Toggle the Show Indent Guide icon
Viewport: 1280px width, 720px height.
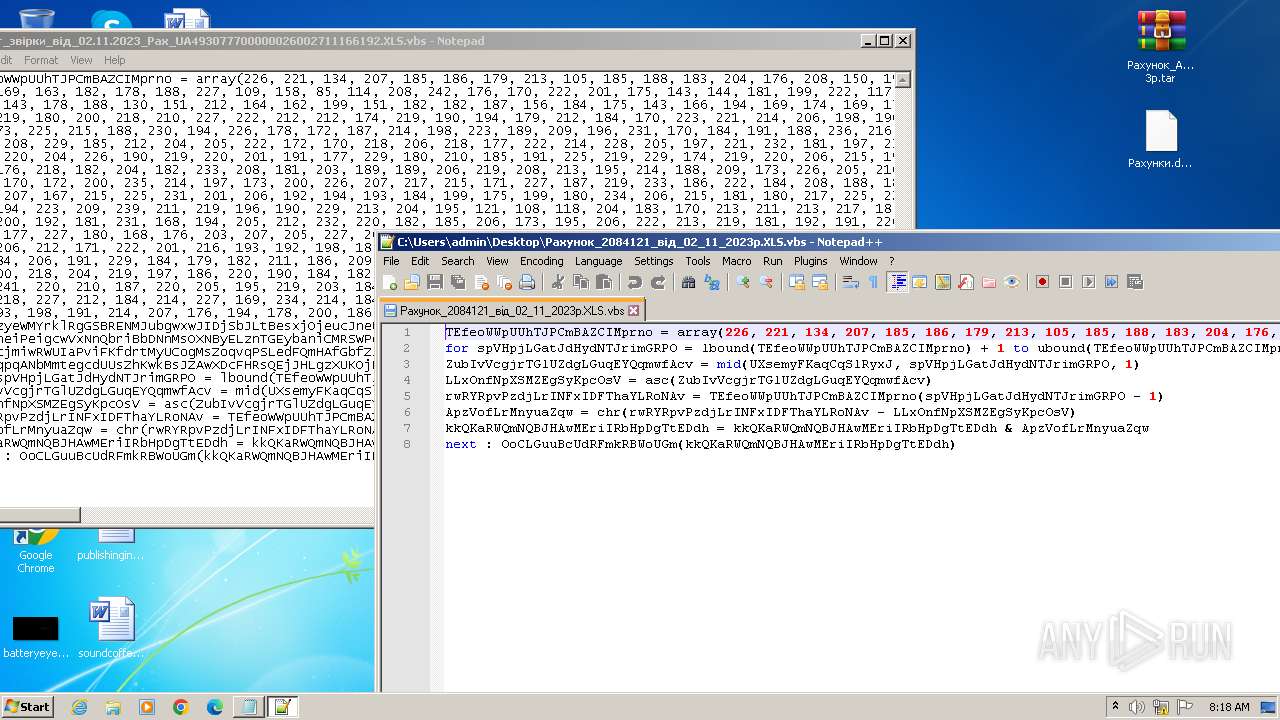click(896, 282)
